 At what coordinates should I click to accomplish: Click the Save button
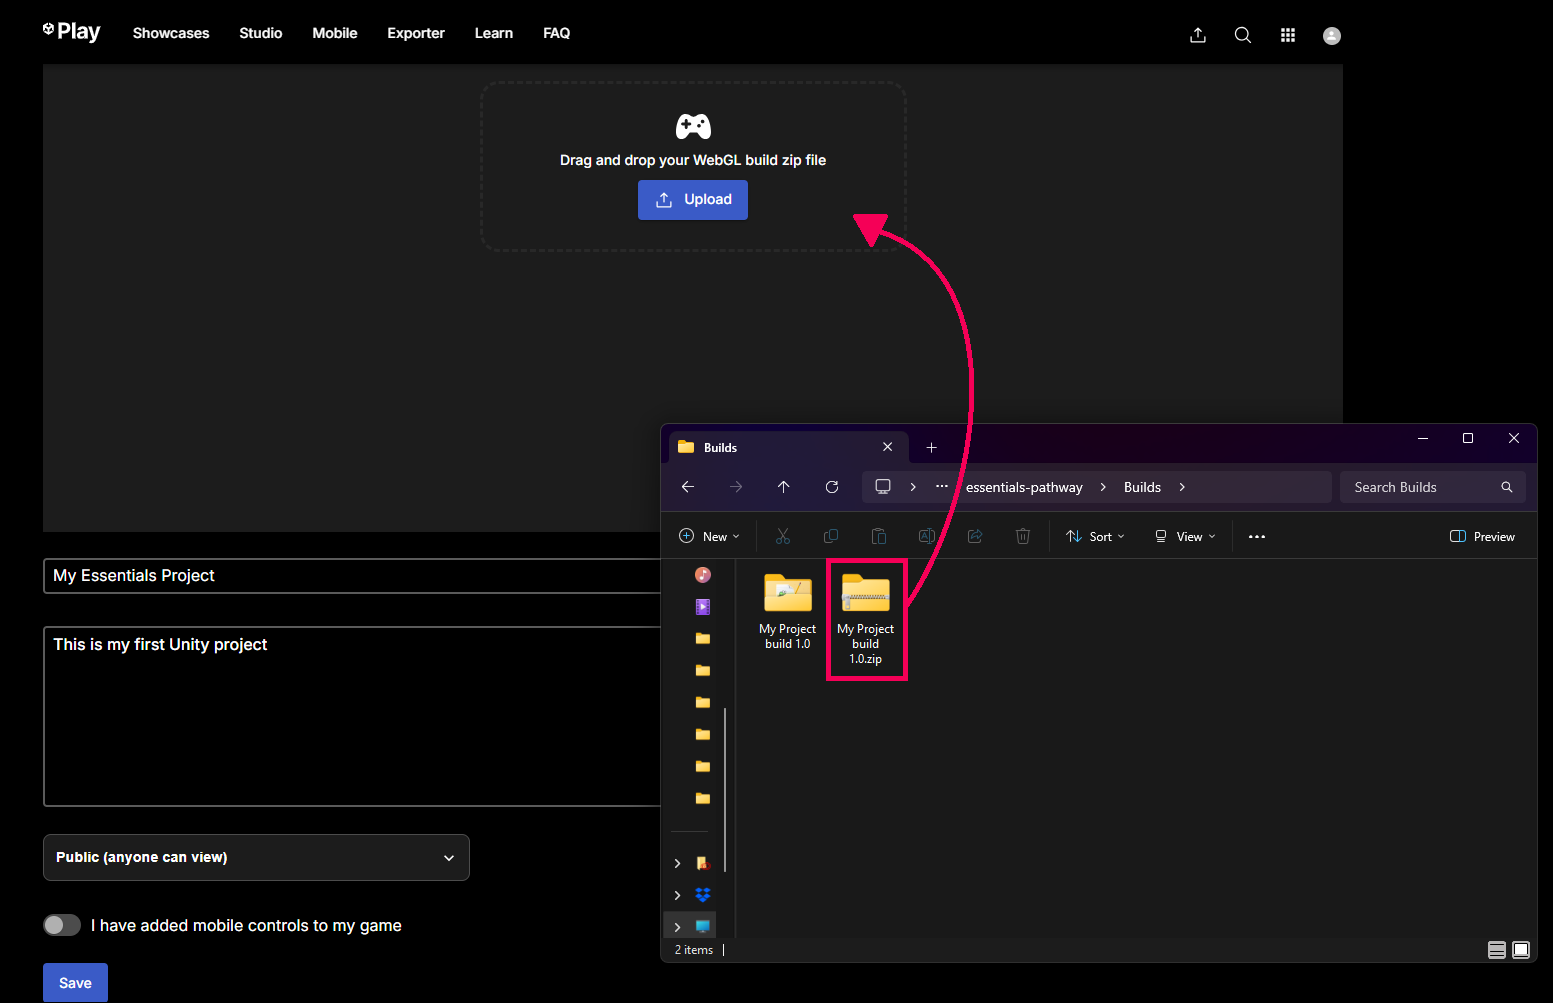[75, 982]
